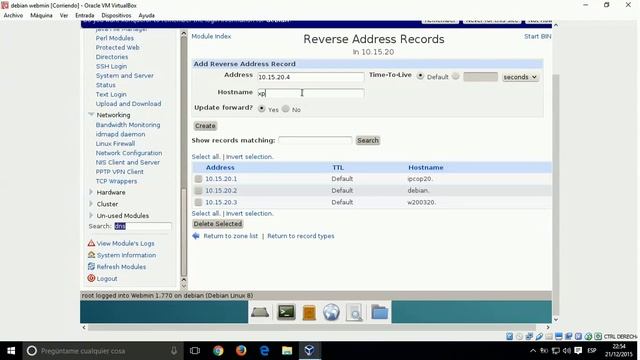Open the terminal icon in Debian panel
640x360 pixels.
pyautogui.click(x=286, y=312)
